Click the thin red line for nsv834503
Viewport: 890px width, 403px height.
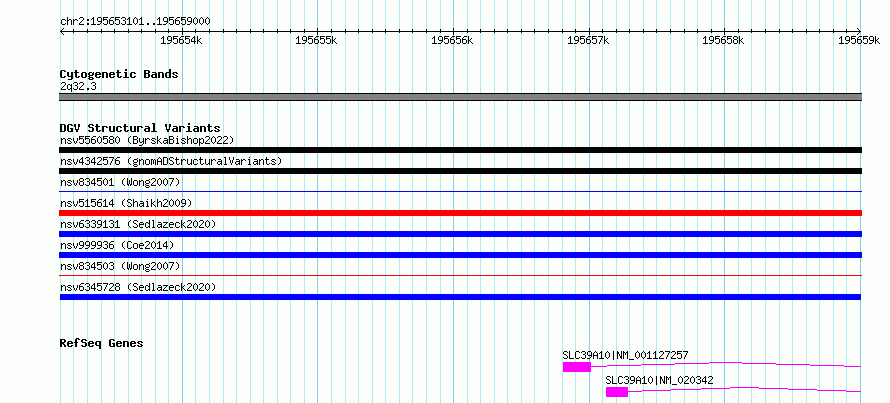tap(460, 275)
